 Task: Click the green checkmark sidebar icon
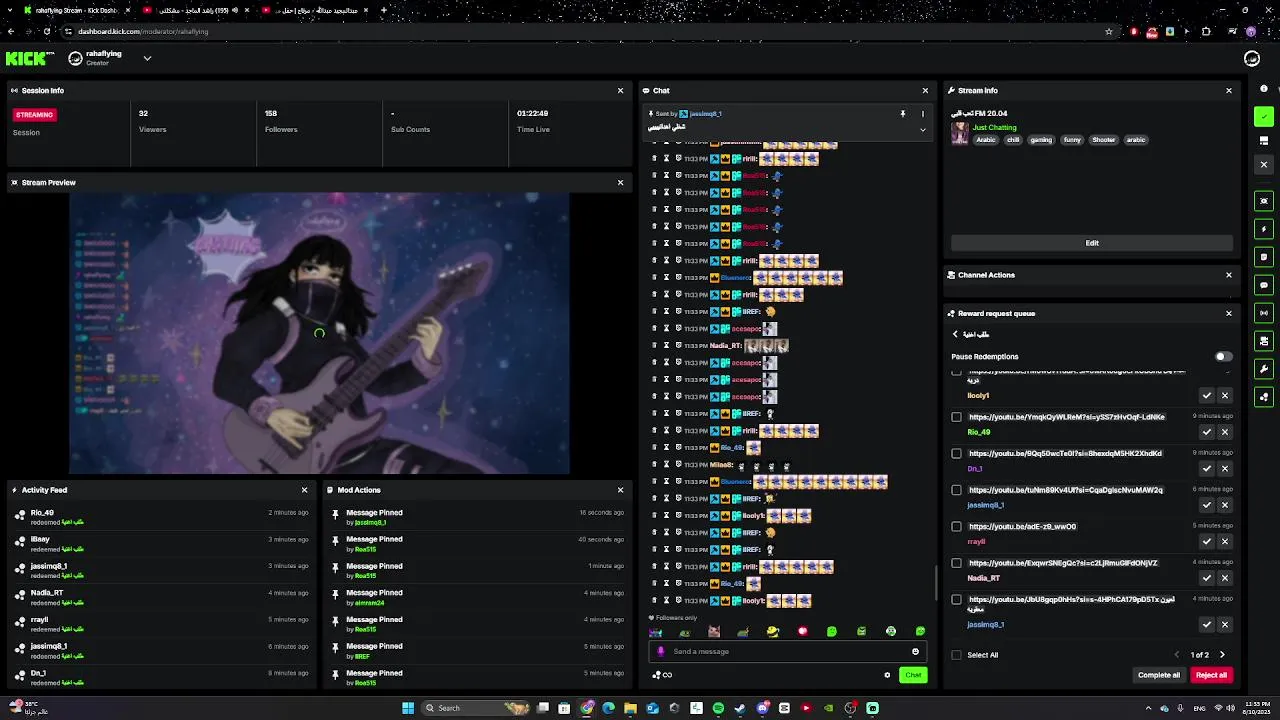click(x=1264, y=117)
